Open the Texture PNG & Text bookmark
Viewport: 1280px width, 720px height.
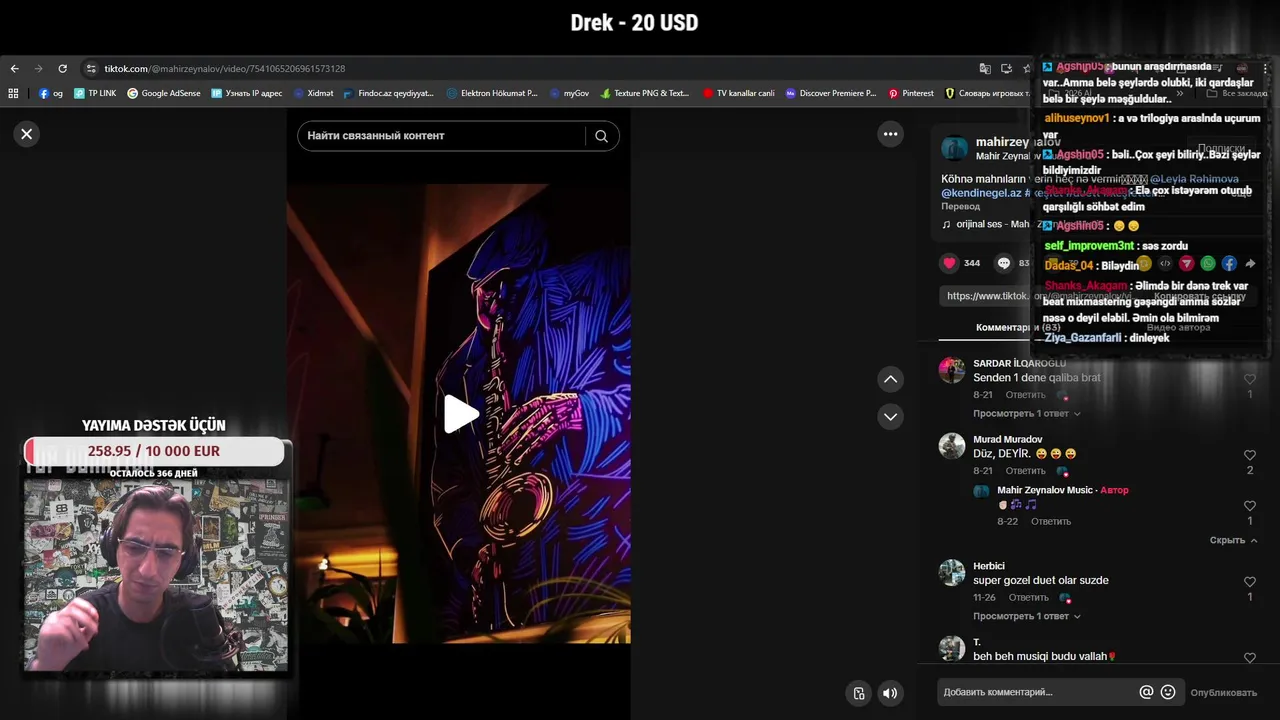[x=645, y=93]
